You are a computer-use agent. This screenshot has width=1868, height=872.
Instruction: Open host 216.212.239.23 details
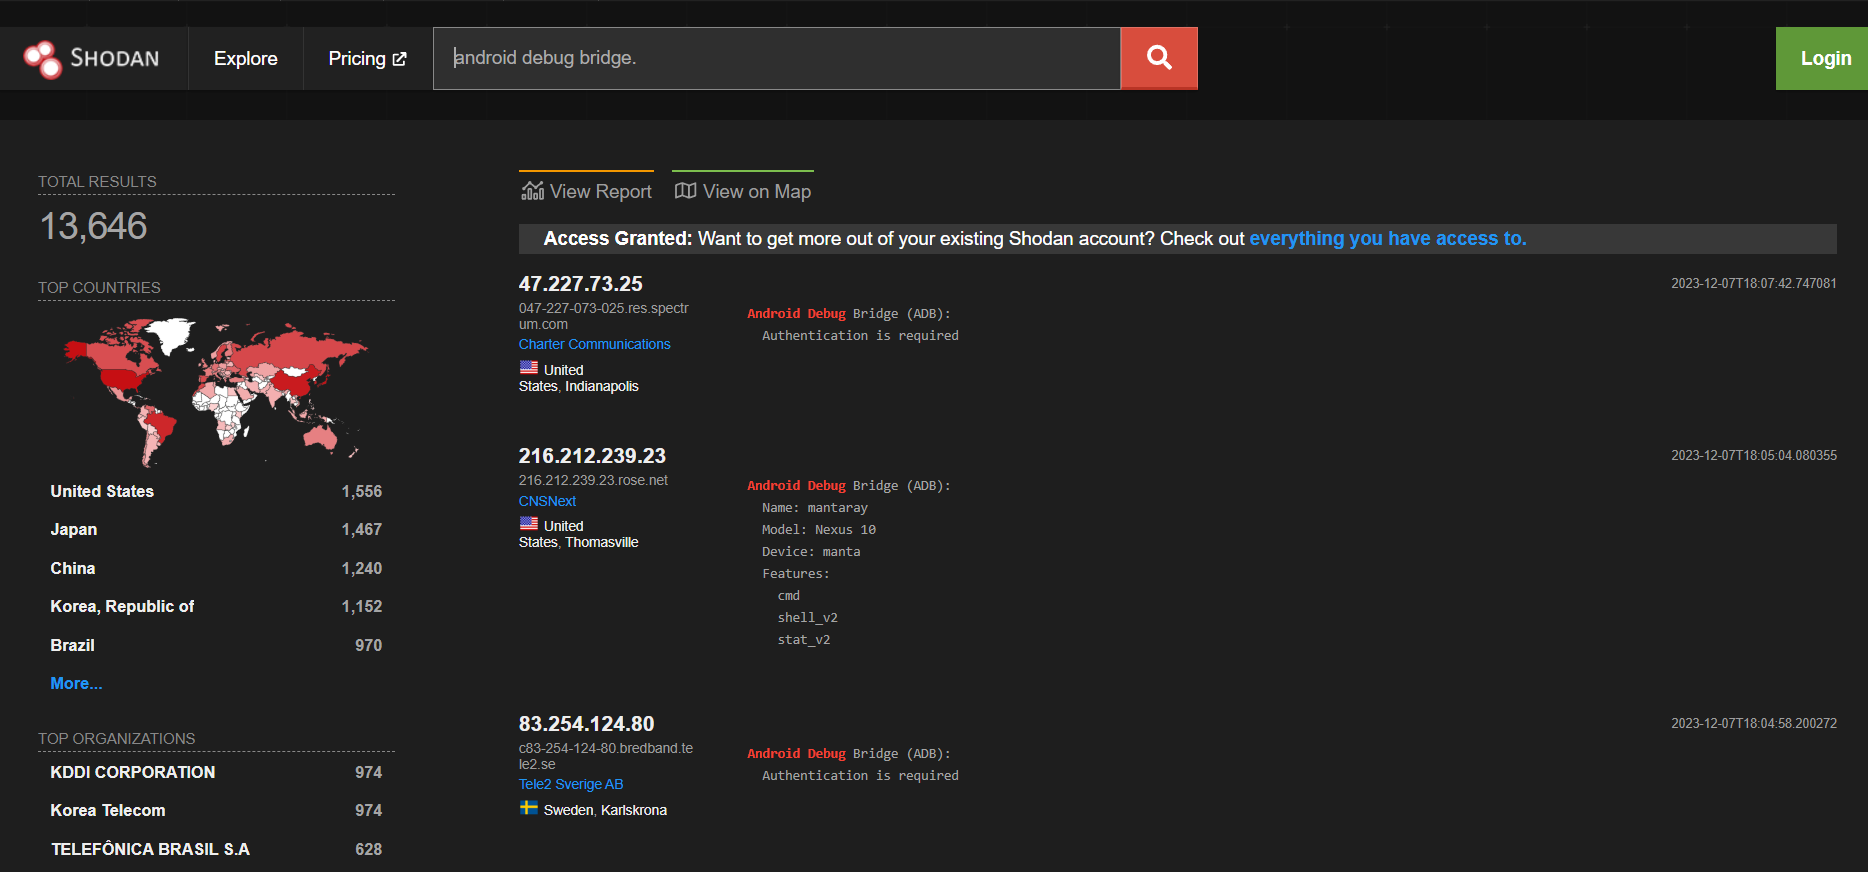592,456
